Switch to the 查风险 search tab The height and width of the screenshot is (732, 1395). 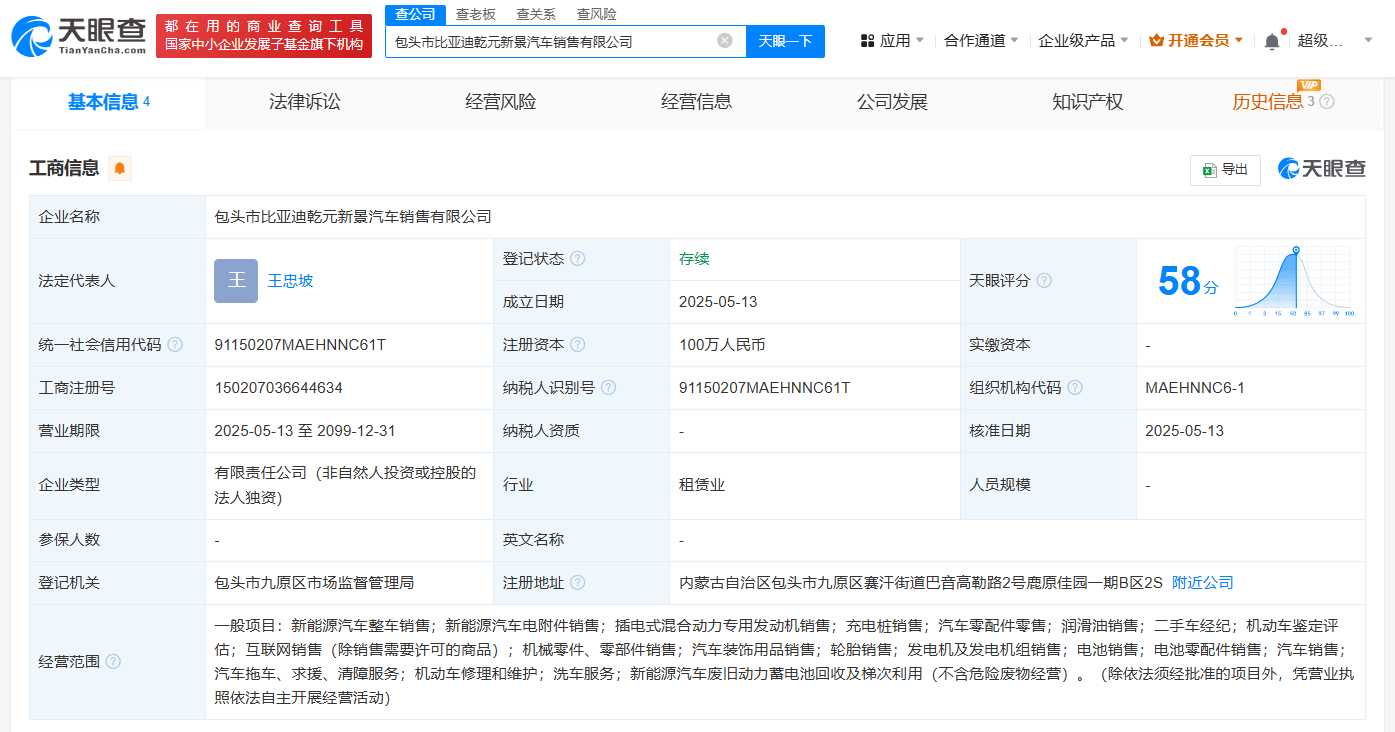[x=597, y=14]
